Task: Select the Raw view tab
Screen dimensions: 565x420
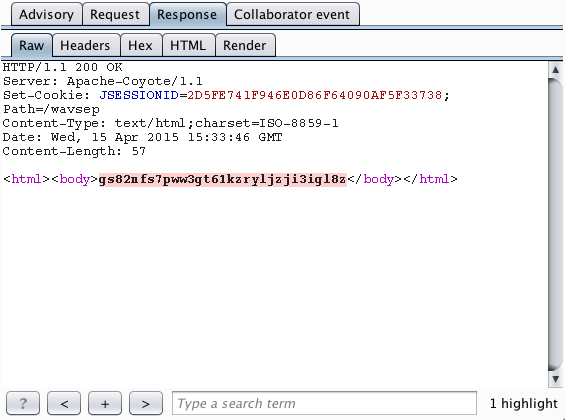Action: pos(32,45)
